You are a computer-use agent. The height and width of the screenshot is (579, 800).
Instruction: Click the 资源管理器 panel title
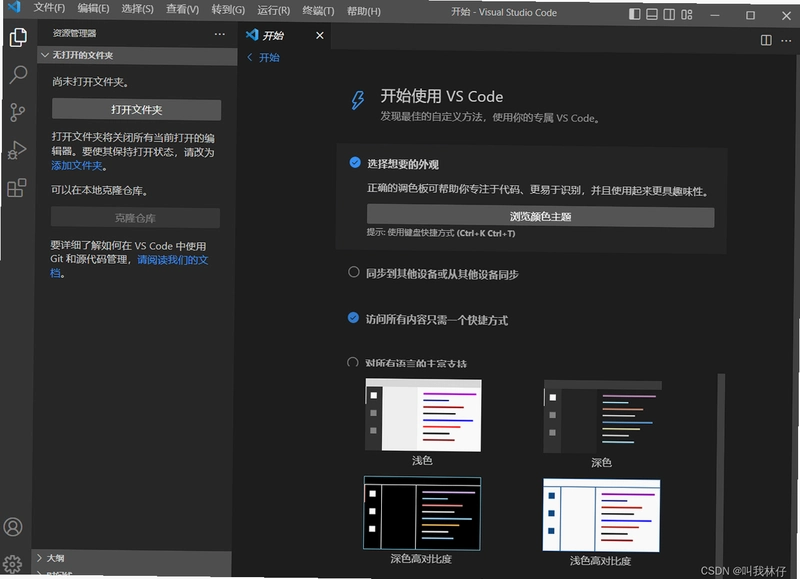point(74,33)
